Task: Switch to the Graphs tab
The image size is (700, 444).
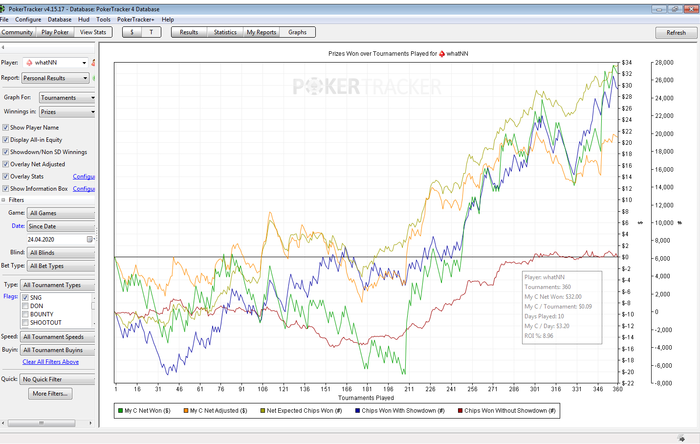Action: pos(297,32)
